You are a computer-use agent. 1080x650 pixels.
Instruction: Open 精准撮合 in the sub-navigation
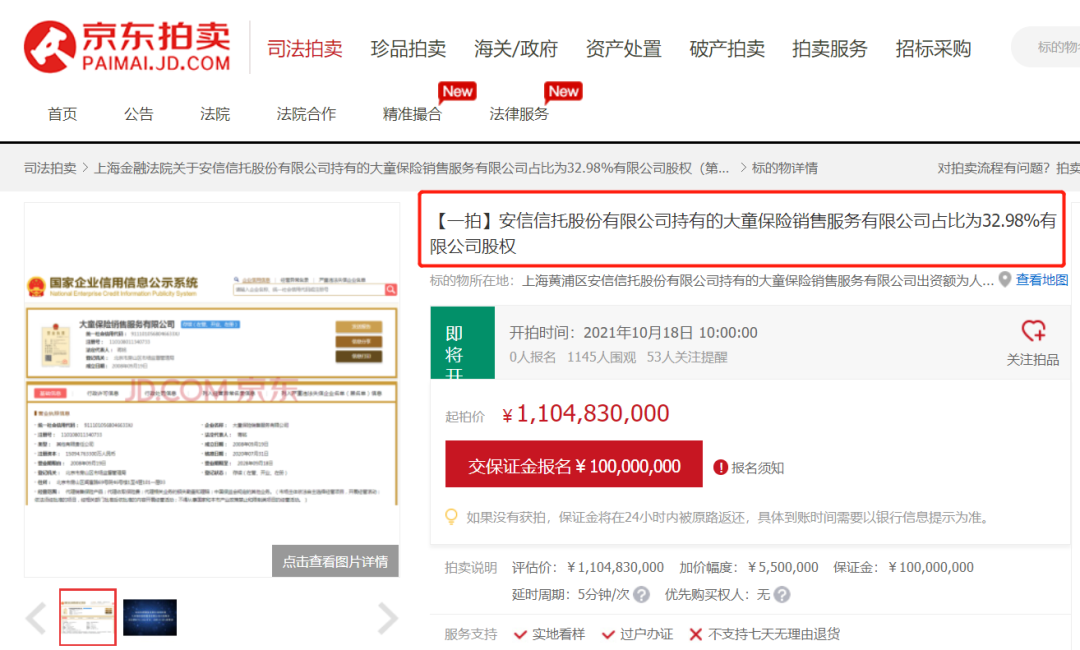click(x=412, y=114)
